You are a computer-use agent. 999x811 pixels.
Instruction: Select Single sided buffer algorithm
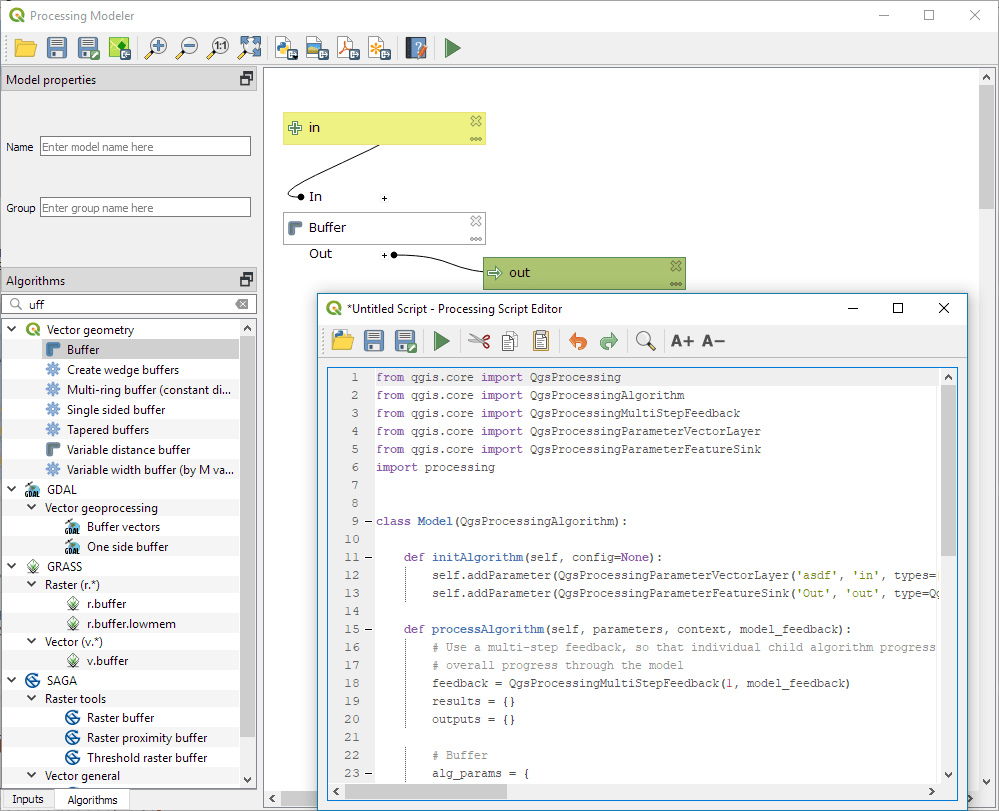point(116,410)
